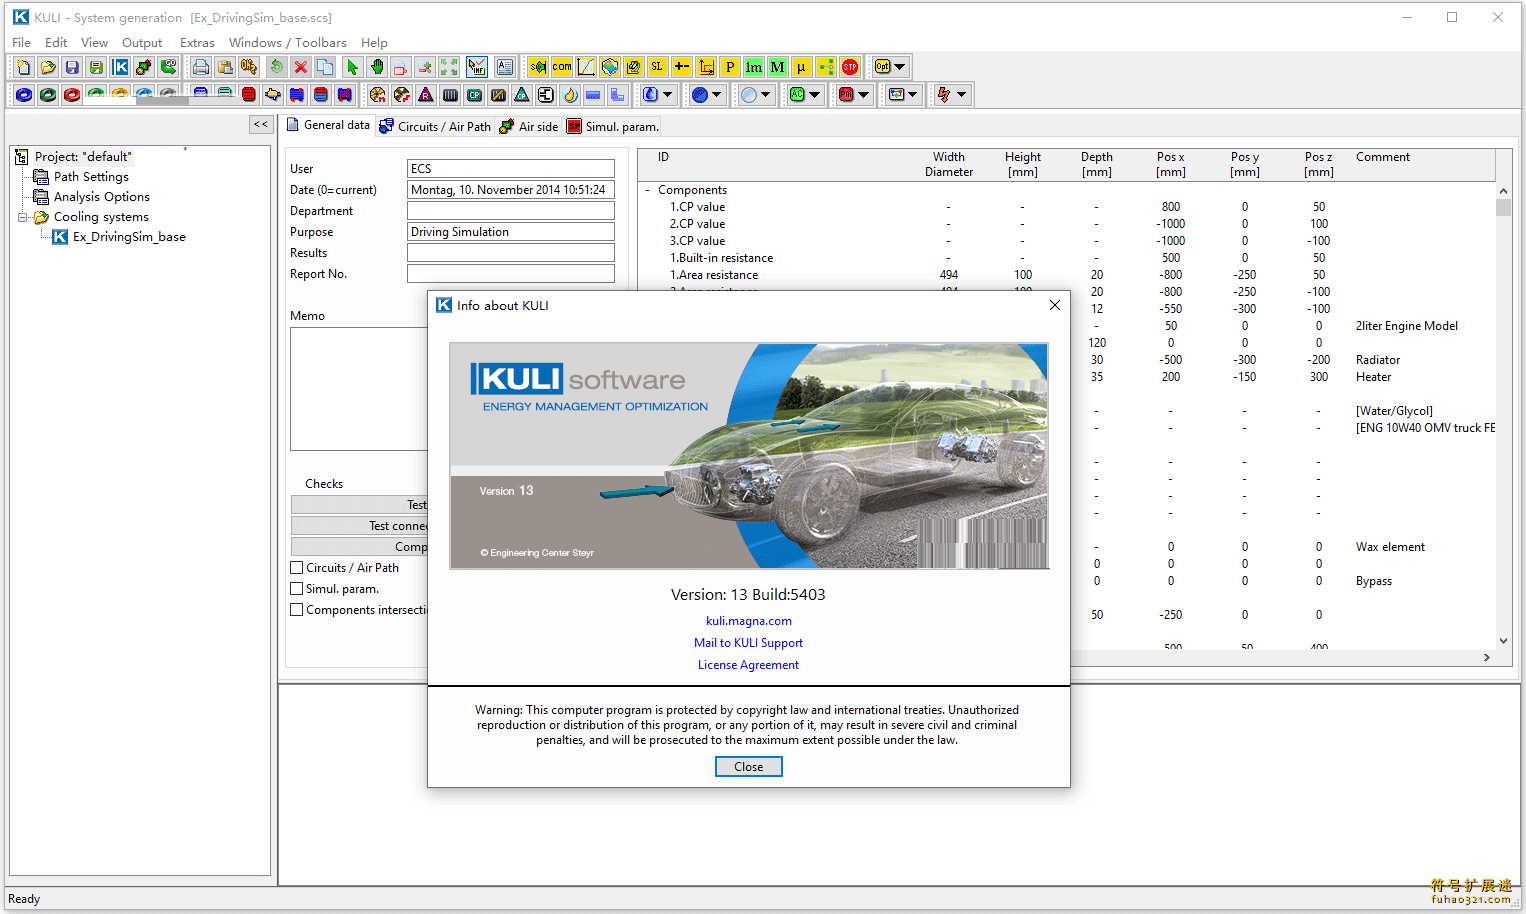This screenshot has width=1526, height=914.
Task: Select the green hand pan tool
Action: (x=377, y=67)
